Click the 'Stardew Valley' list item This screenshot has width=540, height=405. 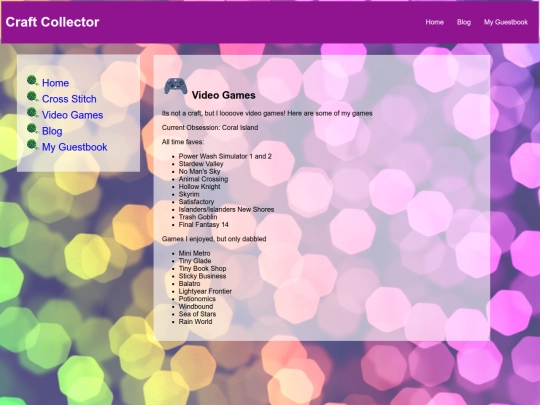tap(201, 164)
